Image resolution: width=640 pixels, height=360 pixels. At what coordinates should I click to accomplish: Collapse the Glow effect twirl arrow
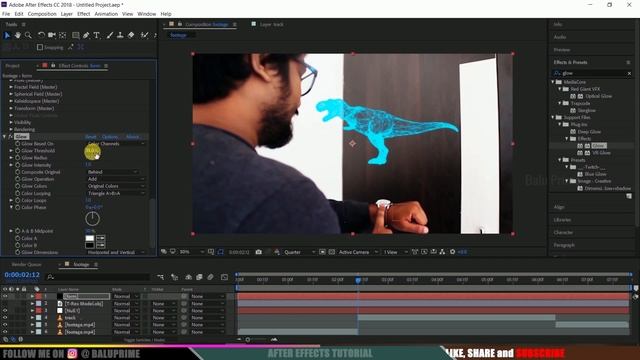(x=4, y=137)
